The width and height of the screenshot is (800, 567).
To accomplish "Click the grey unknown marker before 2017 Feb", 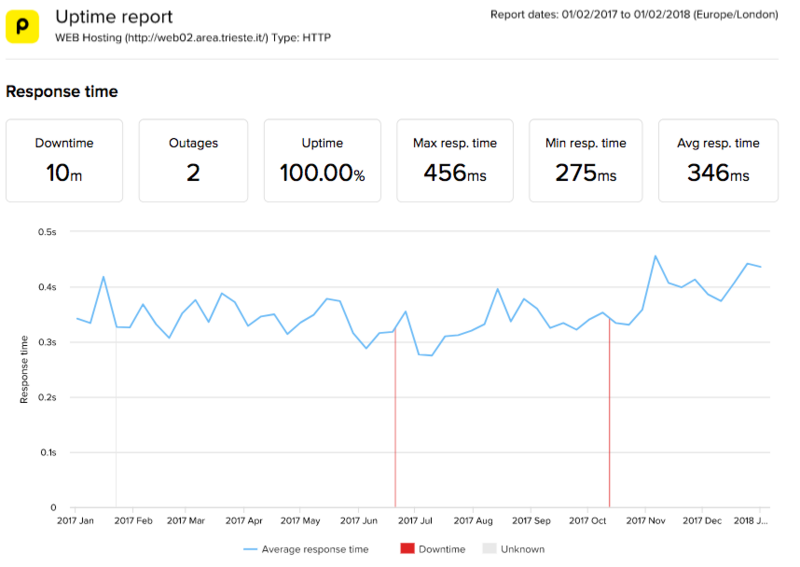I will [116, 420].
